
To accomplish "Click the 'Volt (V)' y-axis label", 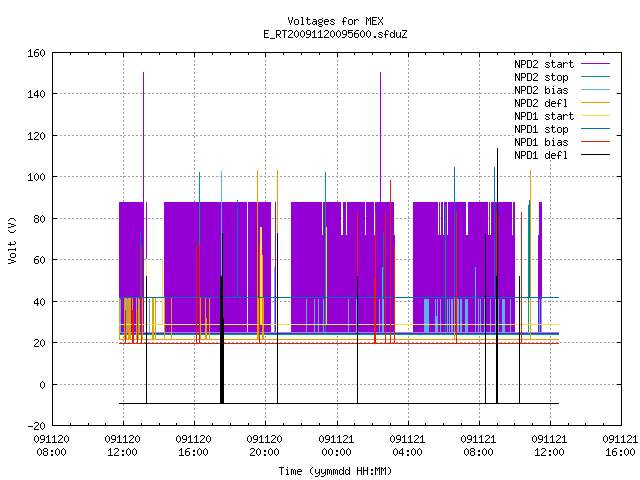I will click(x=12, y=240).
